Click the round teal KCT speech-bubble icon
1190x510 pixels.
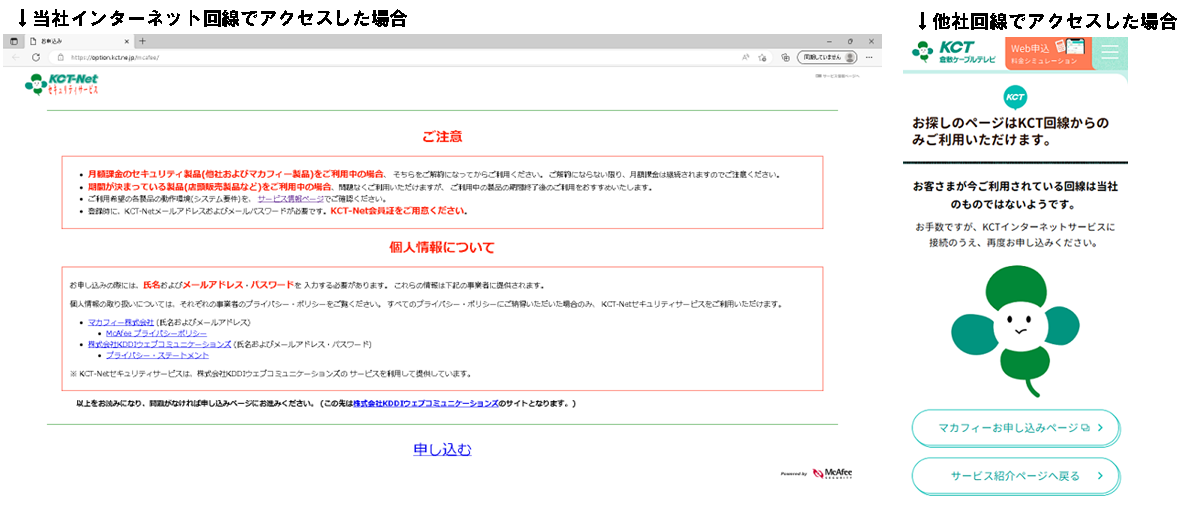point(1015,97)
